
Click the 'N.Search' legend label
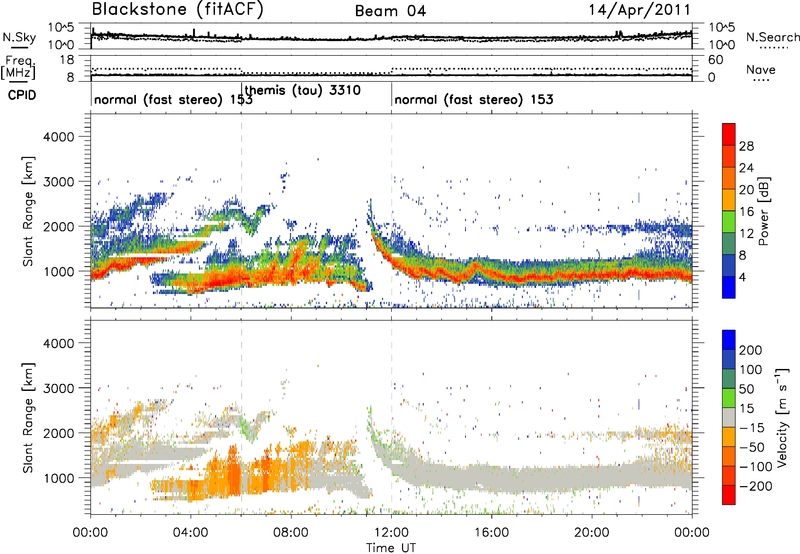click(772, 37)
